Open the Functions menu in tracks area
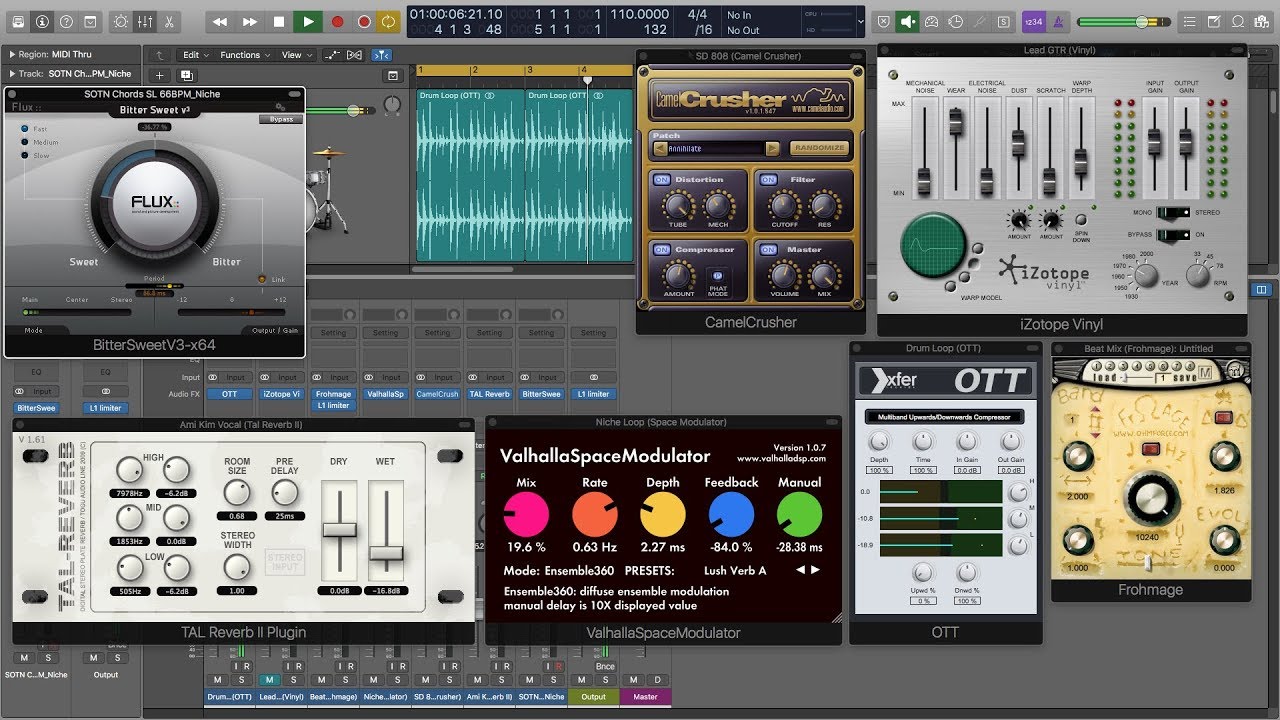This screenshot has width=1280, height=720. (245, 55)
